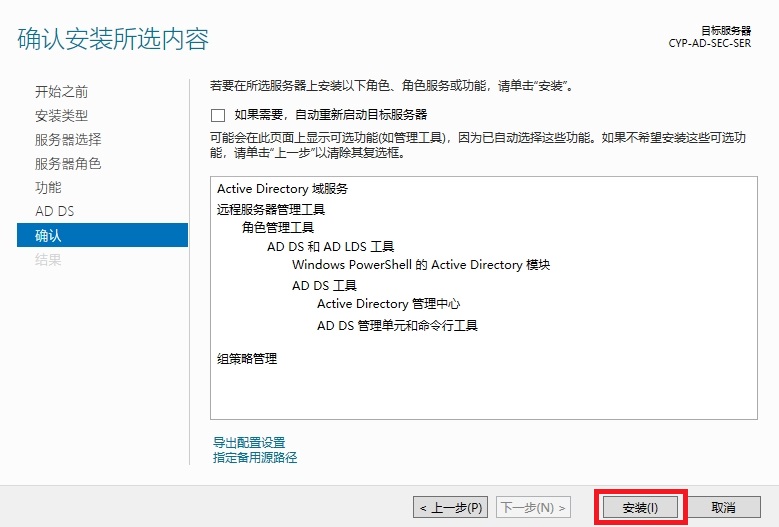This screenshot has height=527, width=779.
Task: Select the highlighted 确认 step
Action: pos(102,235)
